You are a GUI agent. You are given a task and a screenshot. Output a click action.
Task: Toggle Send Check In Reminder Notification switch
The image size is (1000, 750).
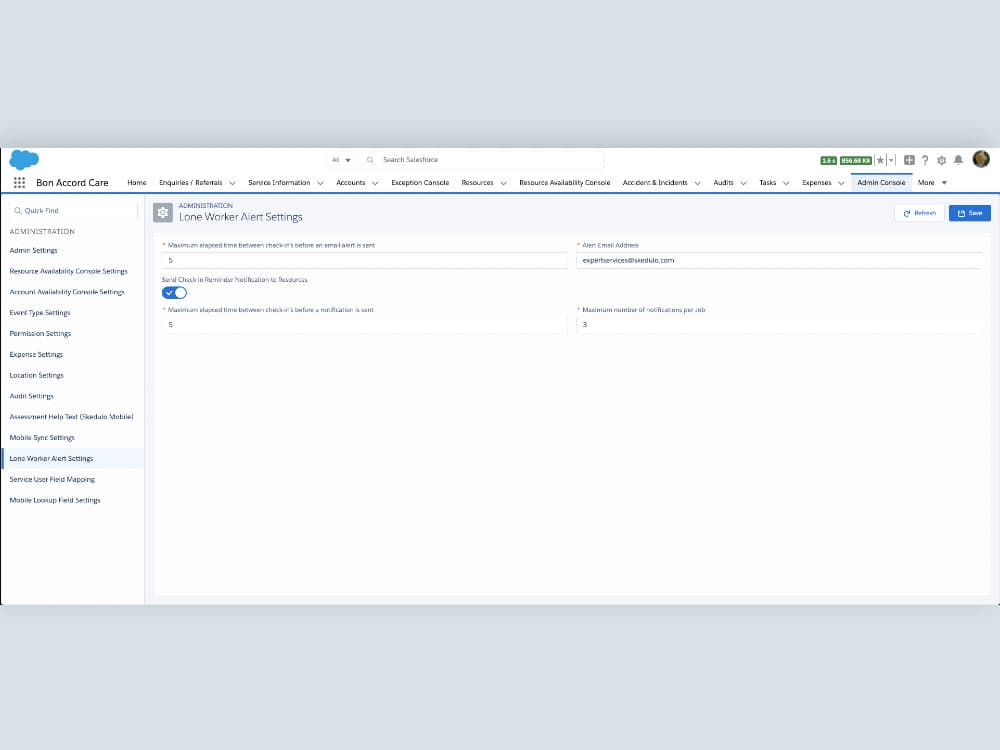pyautogui.click(x=174, y=293)
